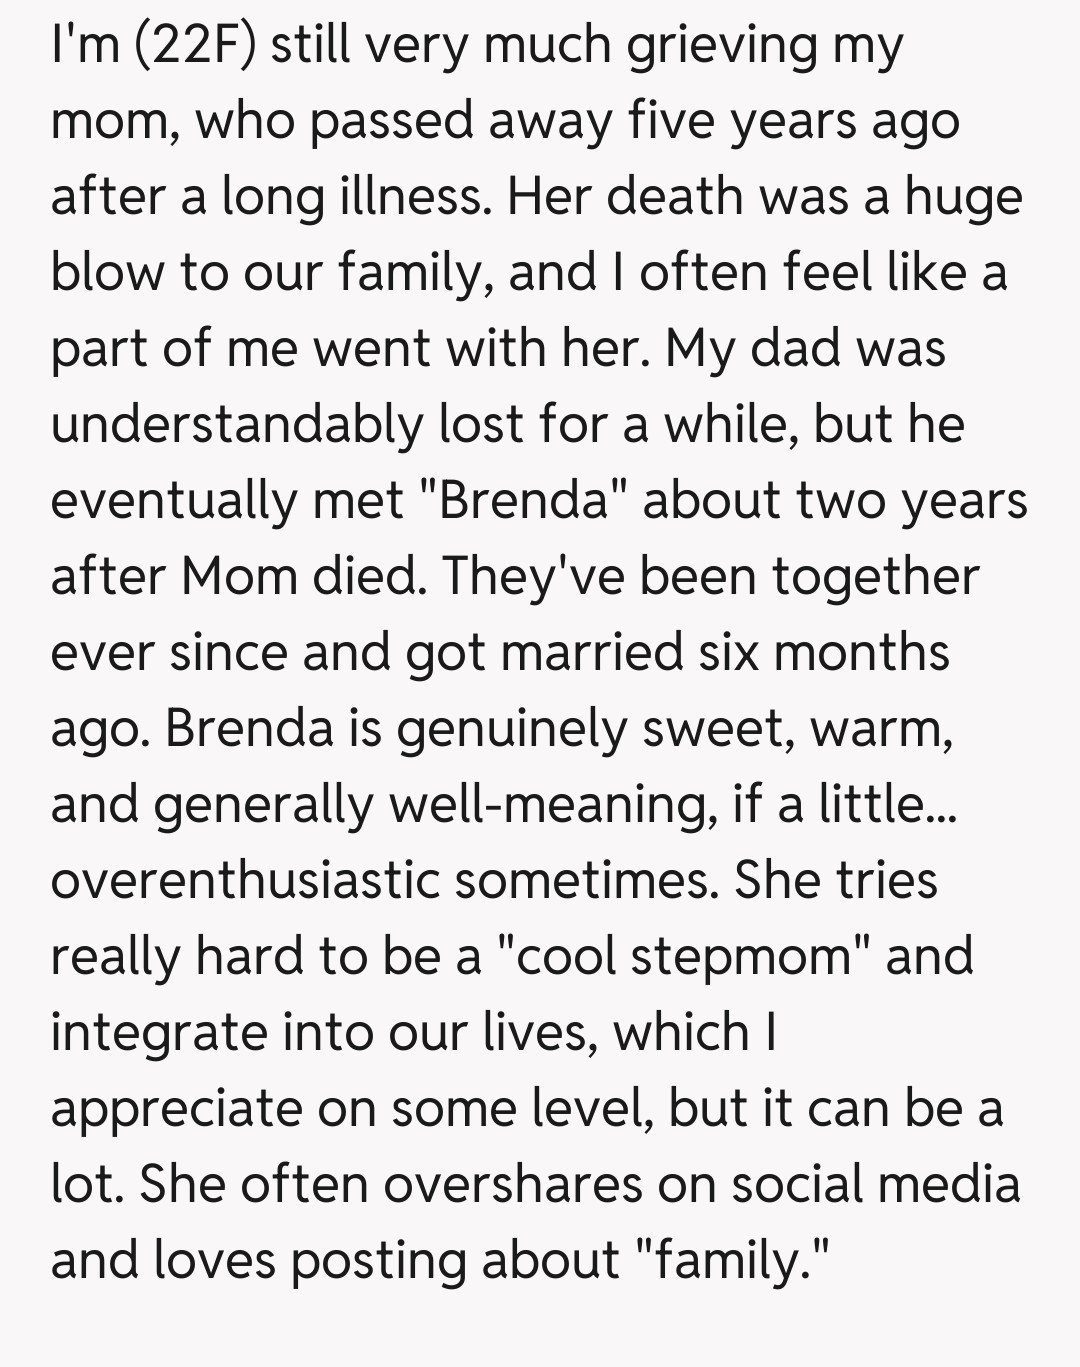Click the quoted phrase "cool stepmom"
Viewport: 1080px width, 1367px height.
[684, 957]
